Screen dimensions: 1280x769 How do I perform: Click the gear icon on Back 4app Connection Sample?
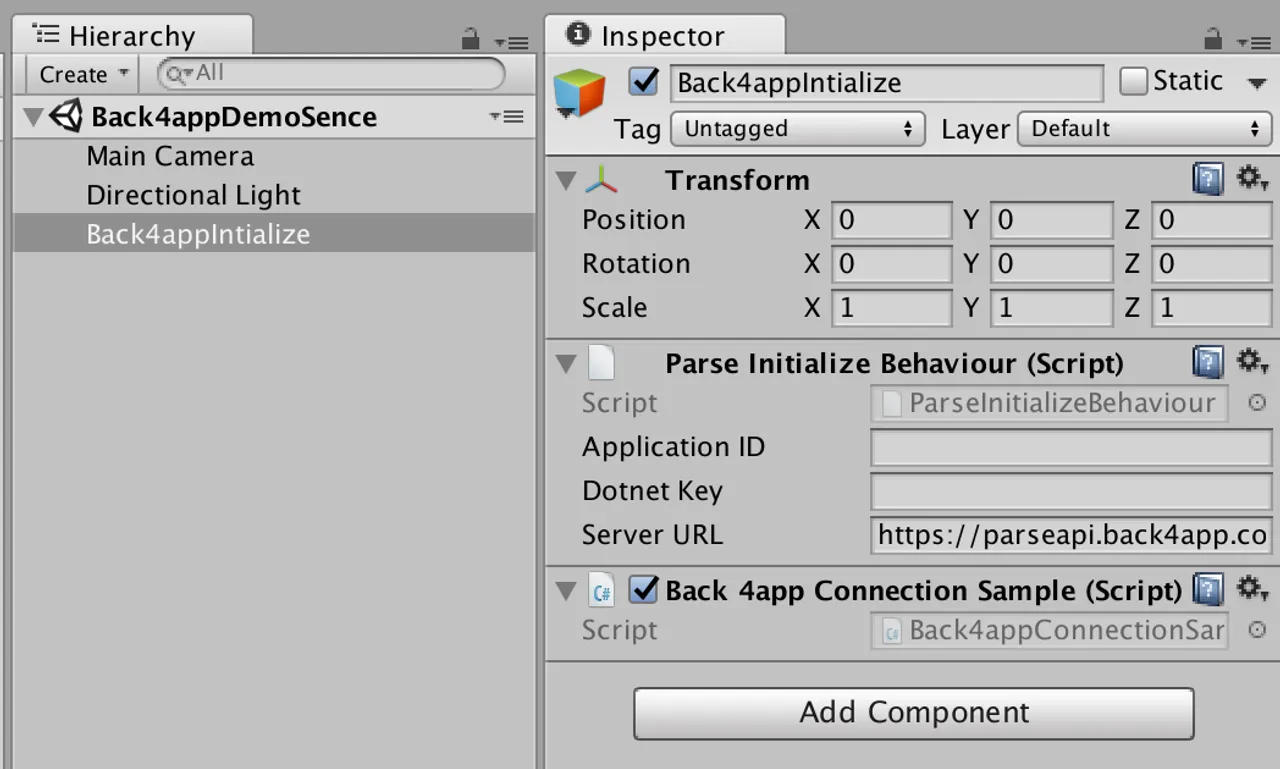[1252, 590]
